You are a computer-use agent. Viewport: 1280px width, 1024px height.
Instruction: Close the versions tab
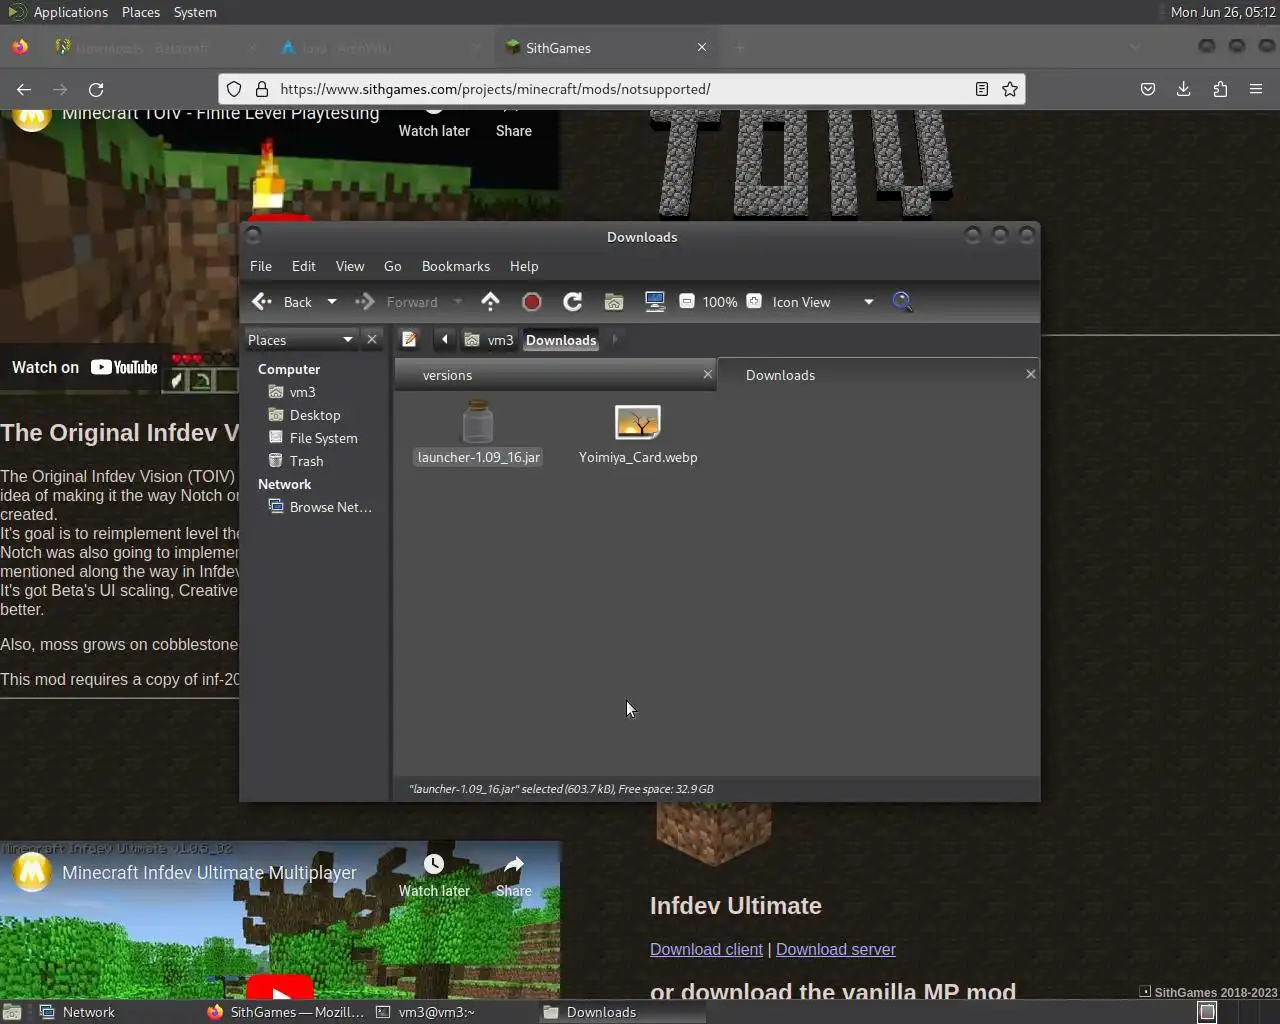[x=708, y=374]
